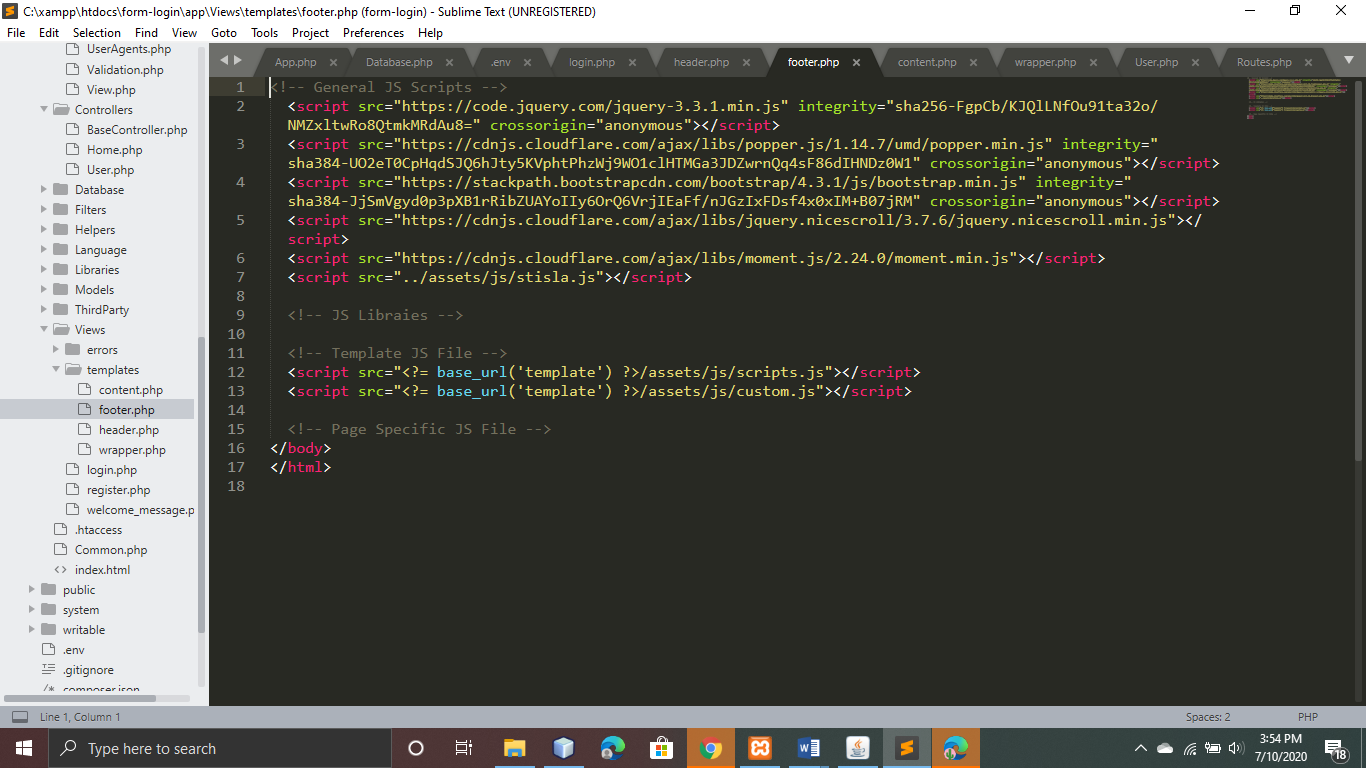Open BaseController.php in sidebar
The width and height of the screenshot is (1366, 768).
(137, 130)
